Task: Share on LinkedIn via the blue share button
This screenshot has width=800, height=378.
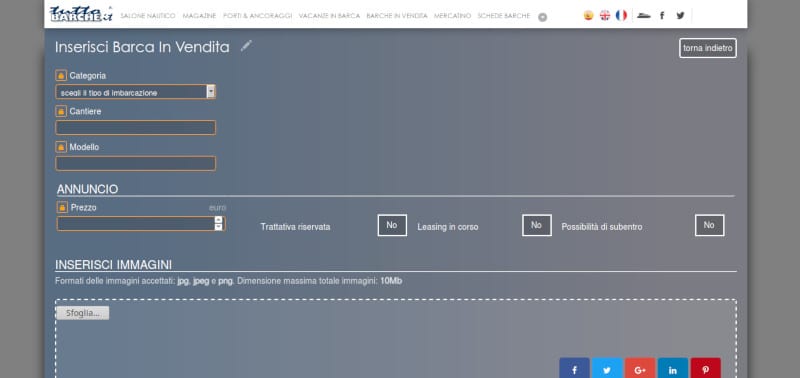Action: 672,368
